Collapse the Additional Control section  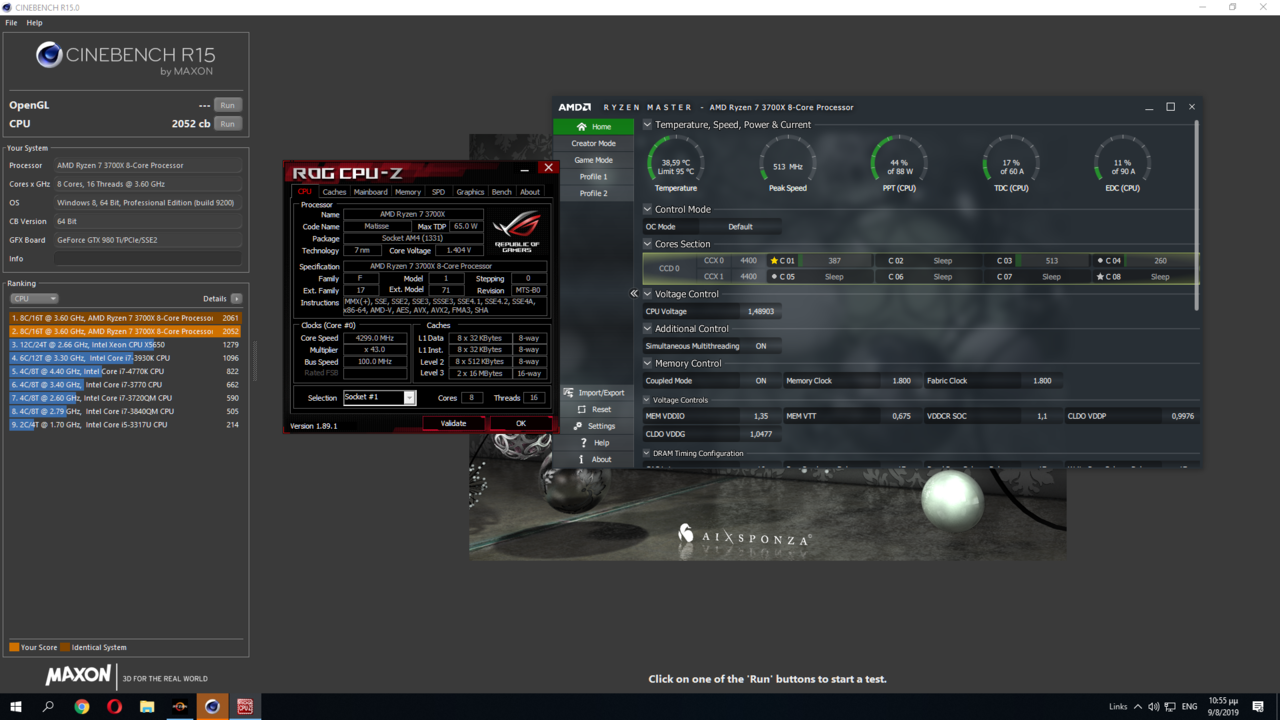[x=647, y=329]
